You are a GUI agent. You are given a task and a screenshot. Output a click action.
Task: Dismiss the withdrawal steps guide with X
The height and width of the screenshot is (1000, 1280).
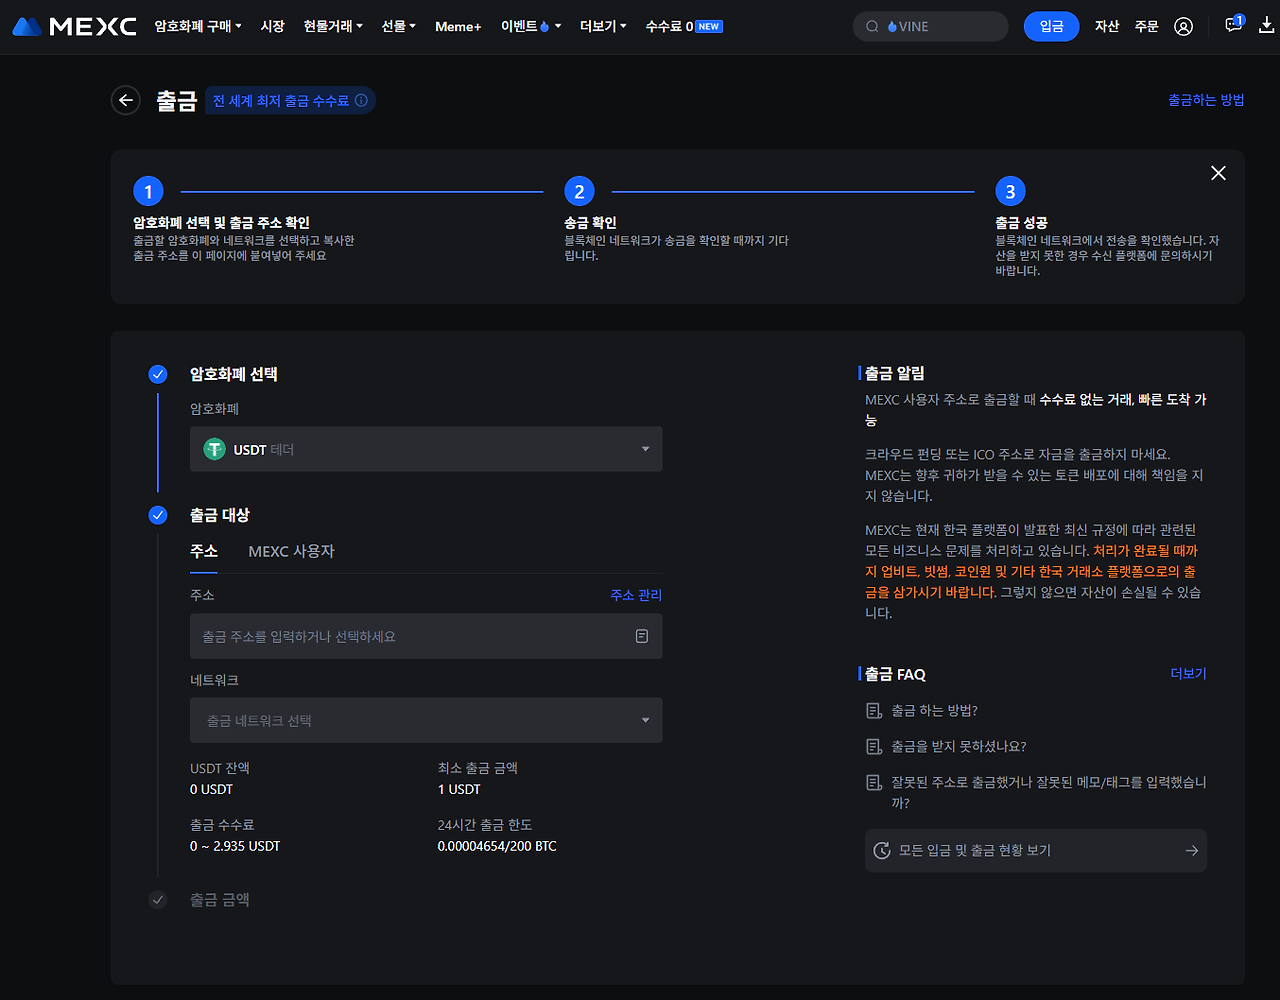(1218, 173)
